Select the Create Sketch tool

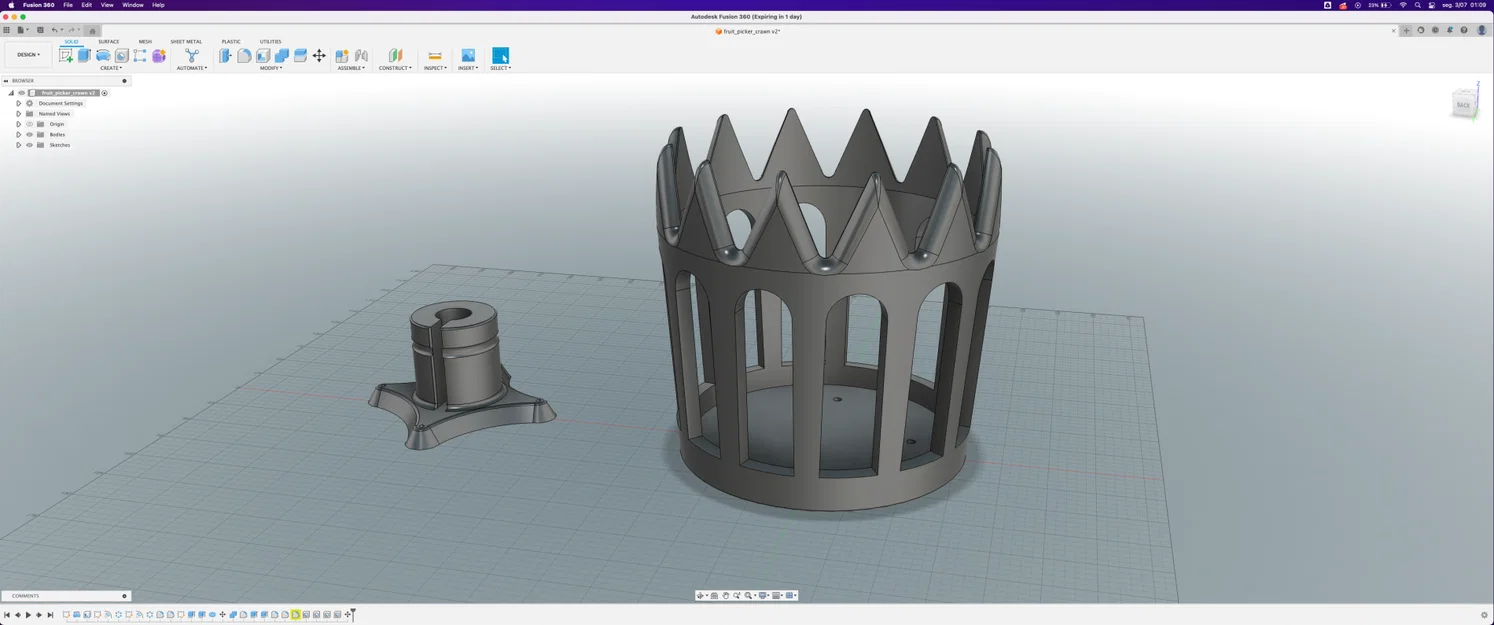[x=66, y=56]
